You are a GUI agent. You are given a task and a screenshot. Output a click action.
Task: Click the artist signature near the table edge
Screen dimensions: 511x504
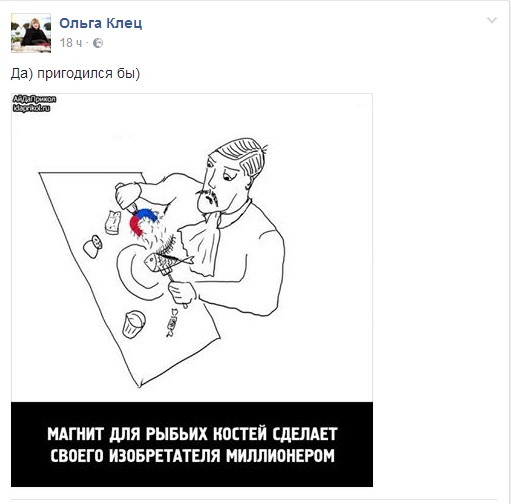coord(172,323)
